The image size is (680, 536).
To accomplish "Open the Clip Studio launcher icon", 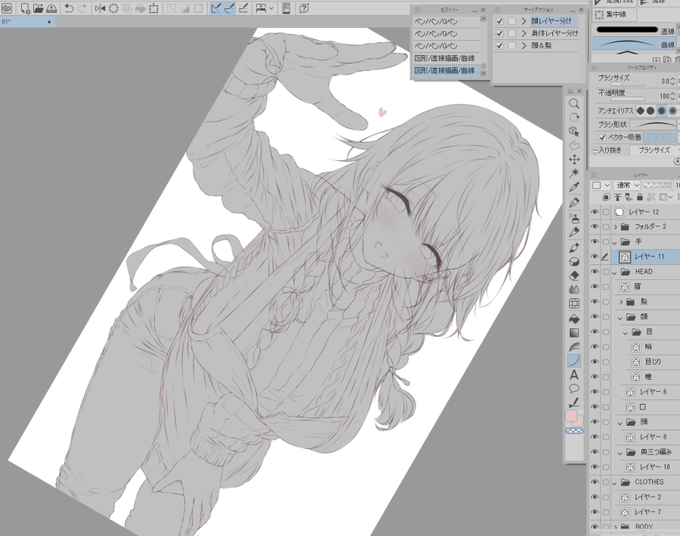I will coord(7,8).
